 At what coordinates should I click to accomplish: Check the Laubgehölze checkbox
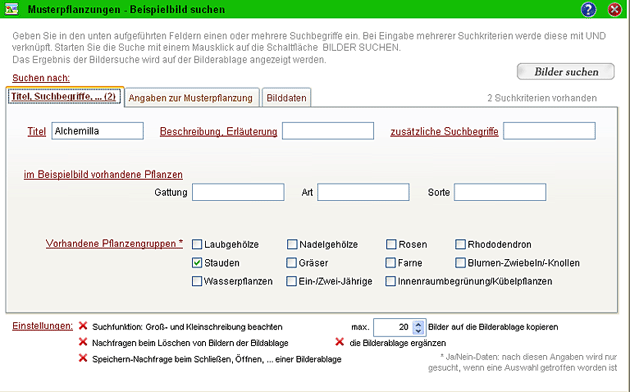pos(197,244)
